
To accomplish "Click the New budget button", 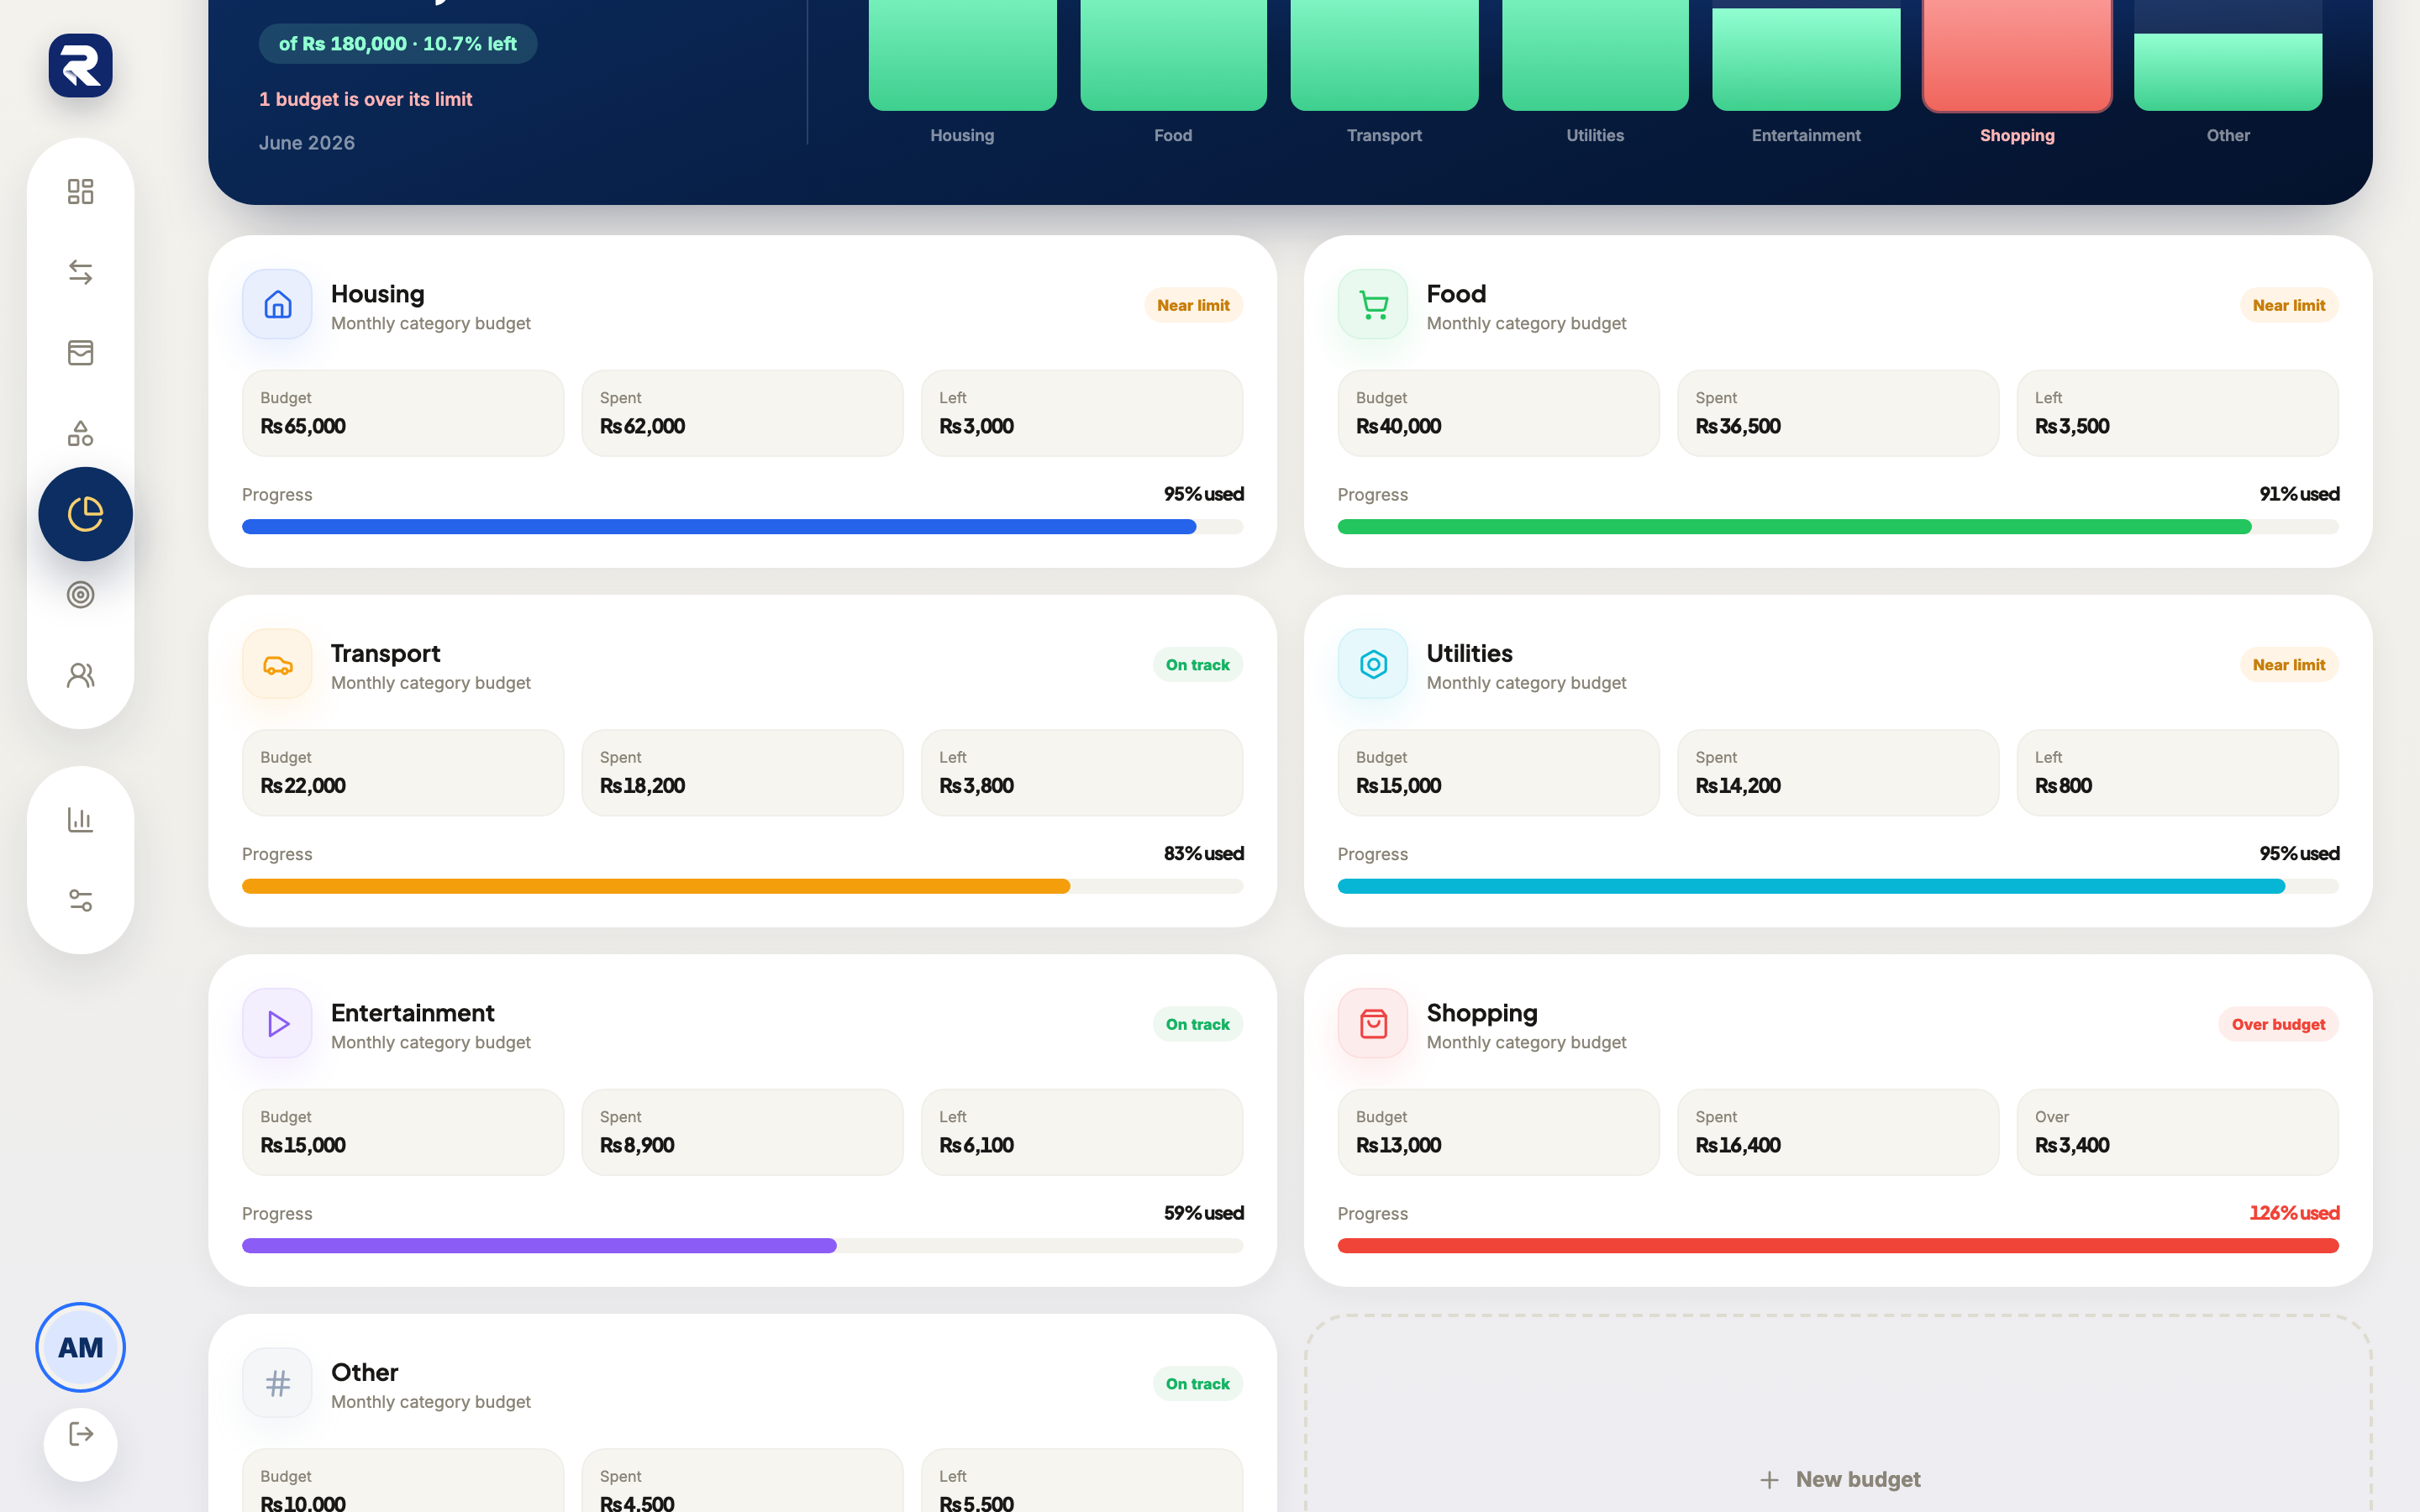I will pyautogui.click(x=1838, y=1479).
